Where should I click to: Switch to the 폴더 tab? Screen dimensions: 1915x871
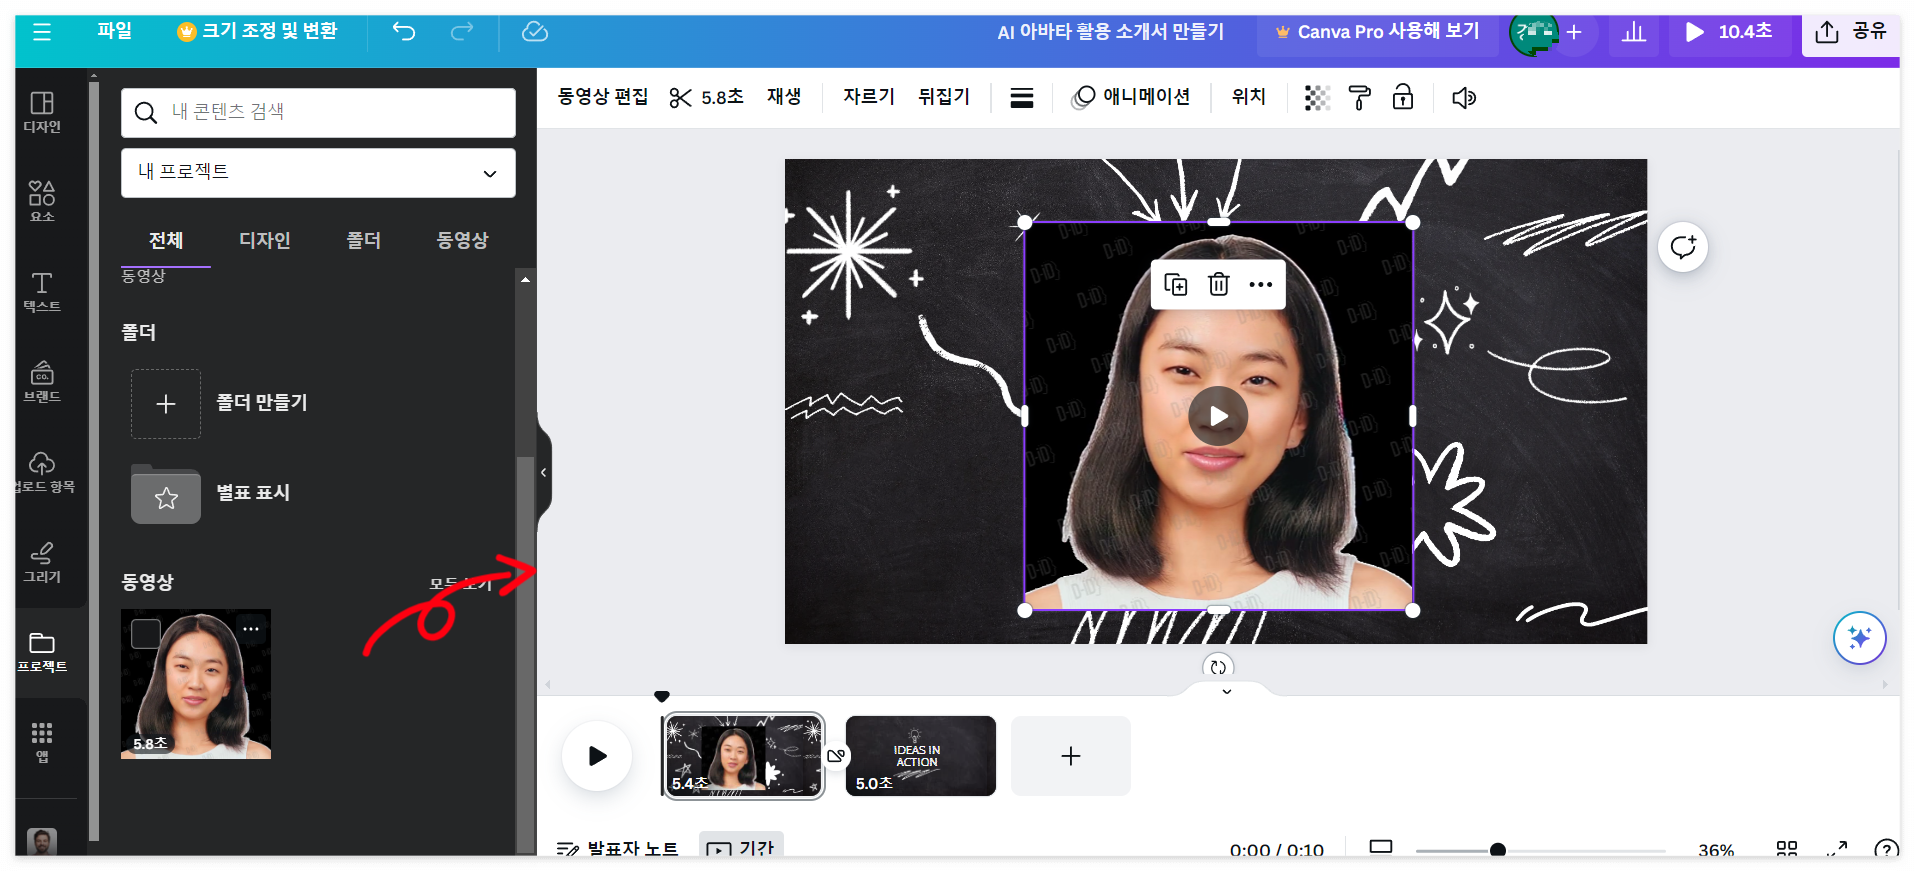[x=364, y=241]
